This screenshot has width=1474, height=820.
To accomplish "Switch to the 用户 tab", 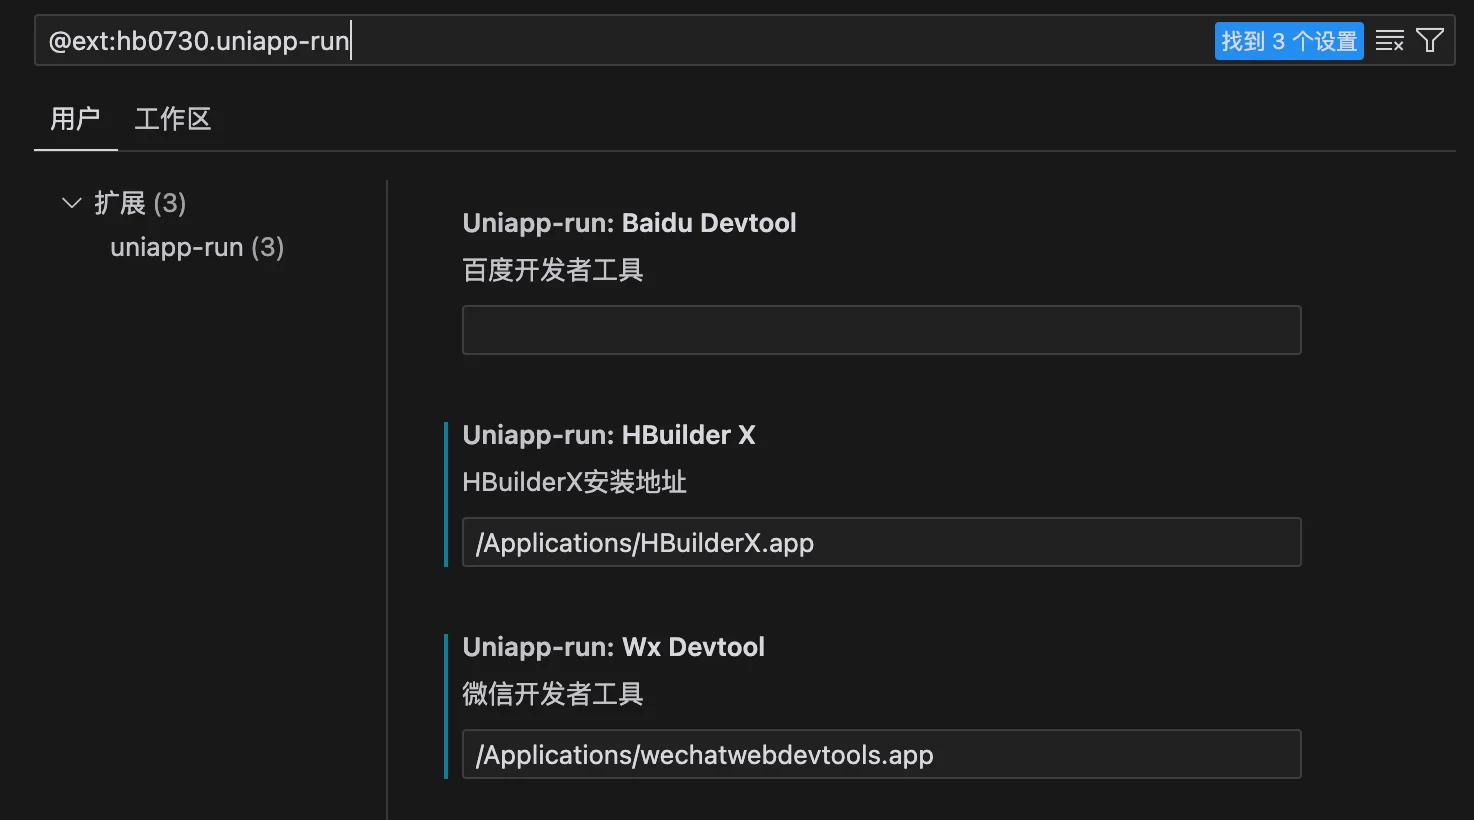I will 75,119.
